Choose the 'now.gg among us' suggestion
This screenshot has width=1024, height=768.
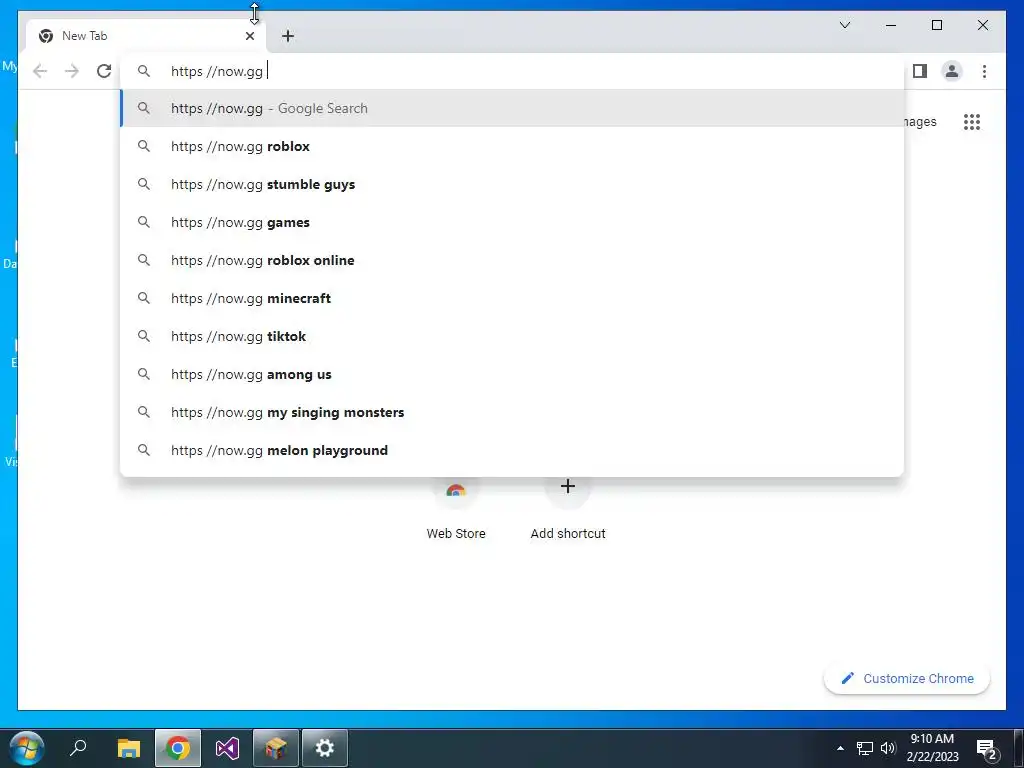513,374
